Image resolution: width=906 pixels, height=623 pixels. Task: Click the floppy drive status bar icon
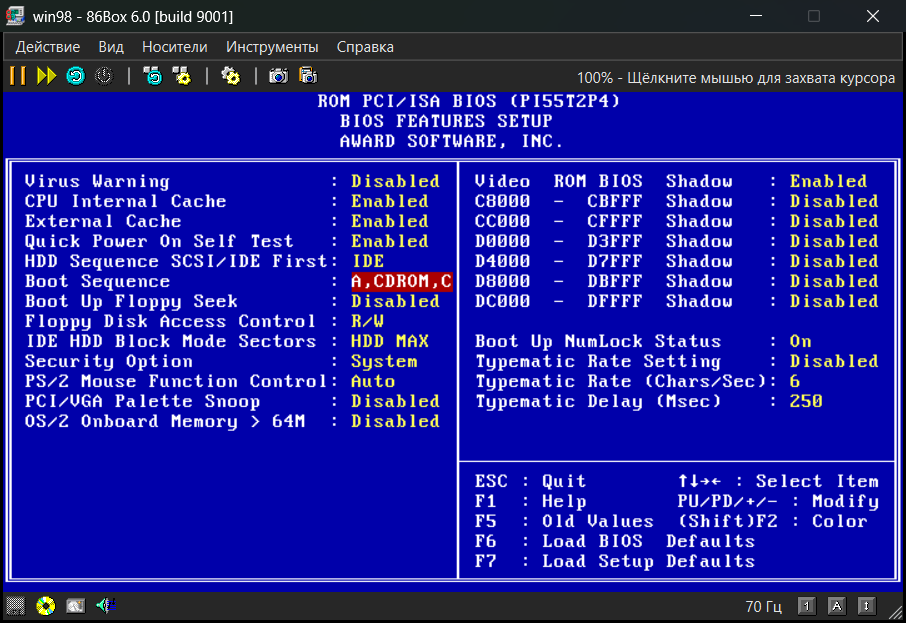click(16, 606)
